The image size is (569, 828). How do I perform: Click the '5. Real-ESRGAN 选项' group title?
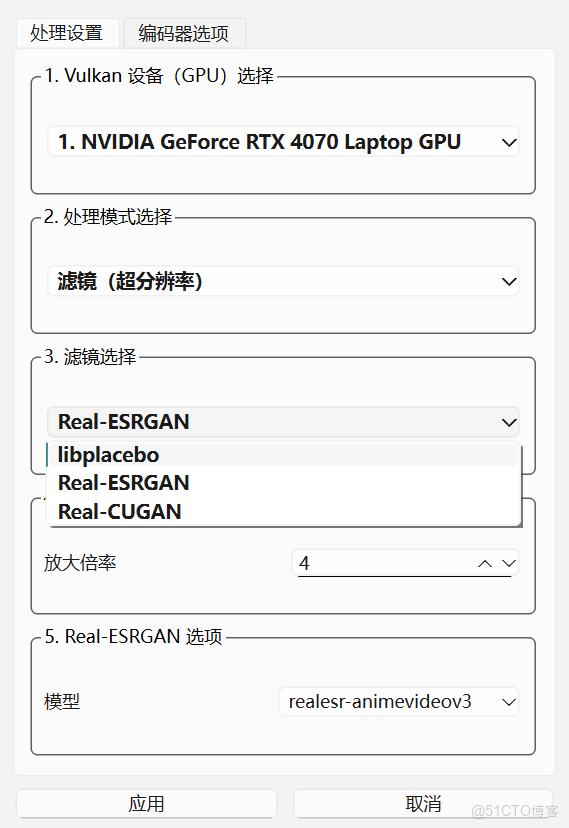[134, 636]
